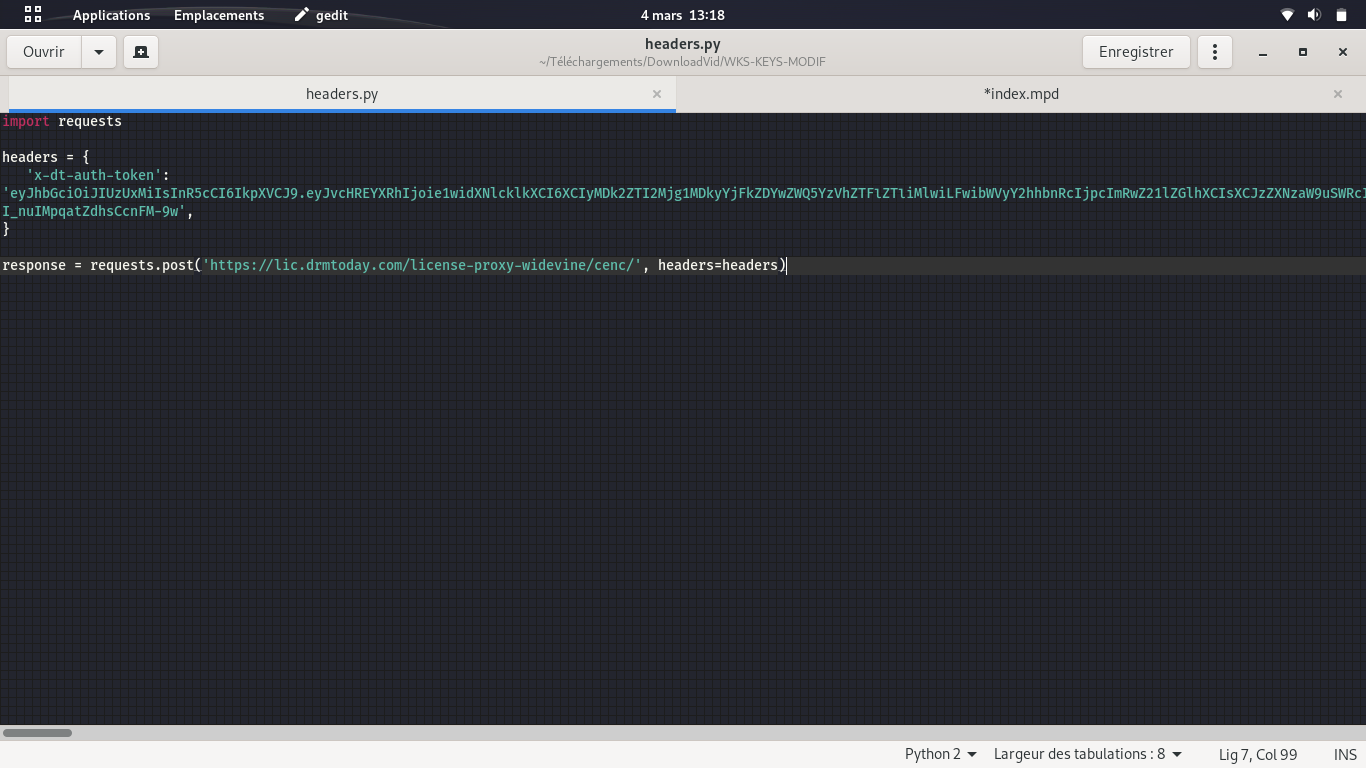Open the Python 2 language selector

click(940, 754)
